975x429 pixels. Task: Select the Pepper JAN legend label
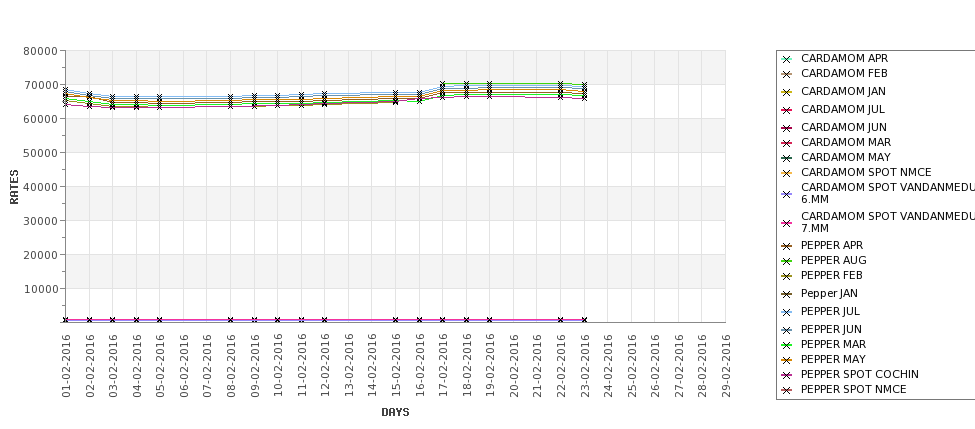[x=829, y=293]
